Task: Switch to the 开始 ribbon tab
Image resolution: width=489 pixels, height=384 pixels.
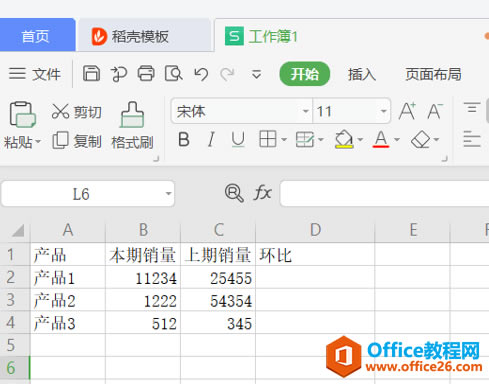Action: click(305, 74)
